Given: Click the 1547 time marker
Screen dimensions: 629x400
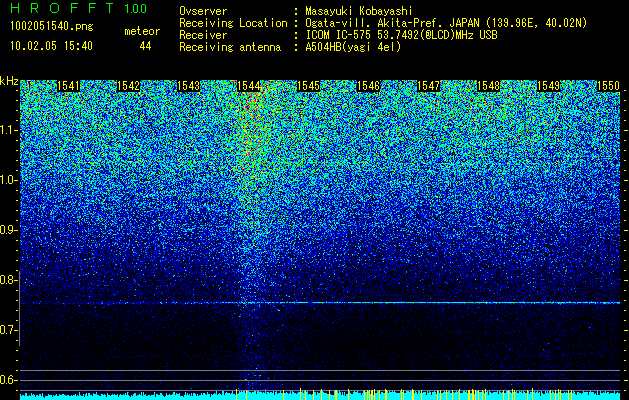Looking at the screenshot, I should click(428, 86).
